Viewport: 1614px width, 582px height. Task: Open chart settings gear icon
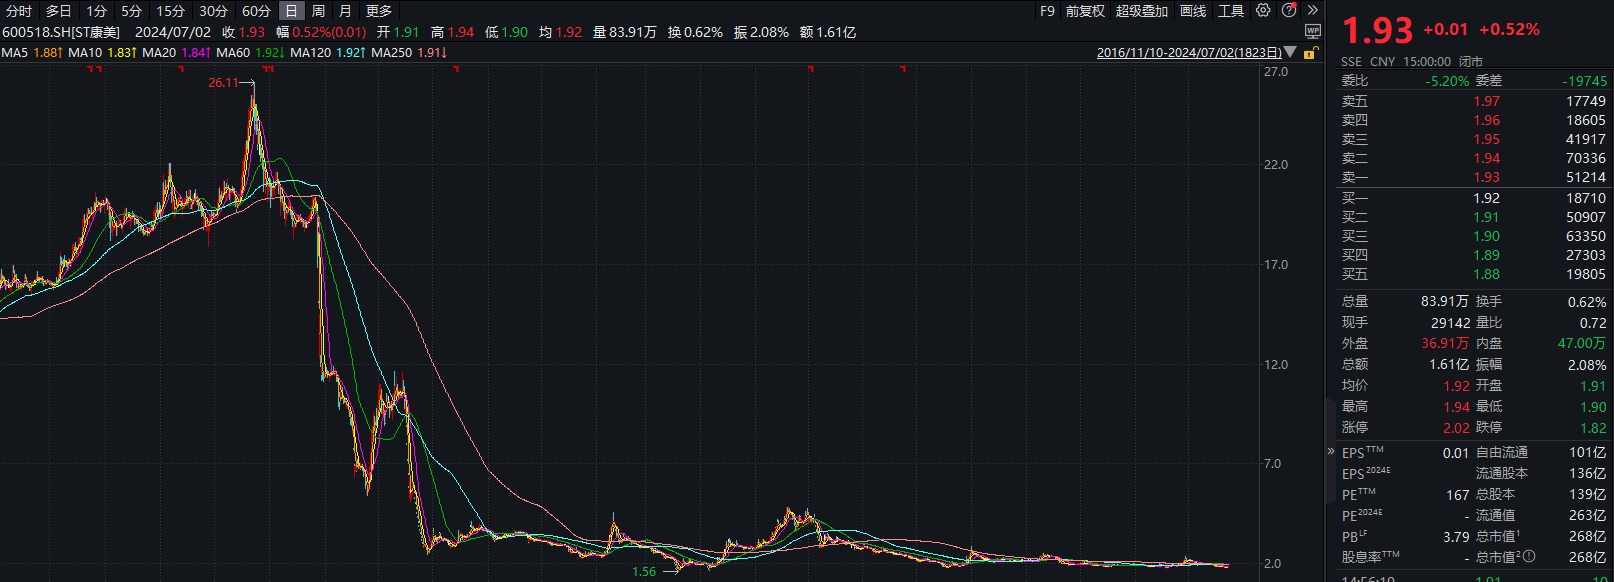coord(1264,11)
